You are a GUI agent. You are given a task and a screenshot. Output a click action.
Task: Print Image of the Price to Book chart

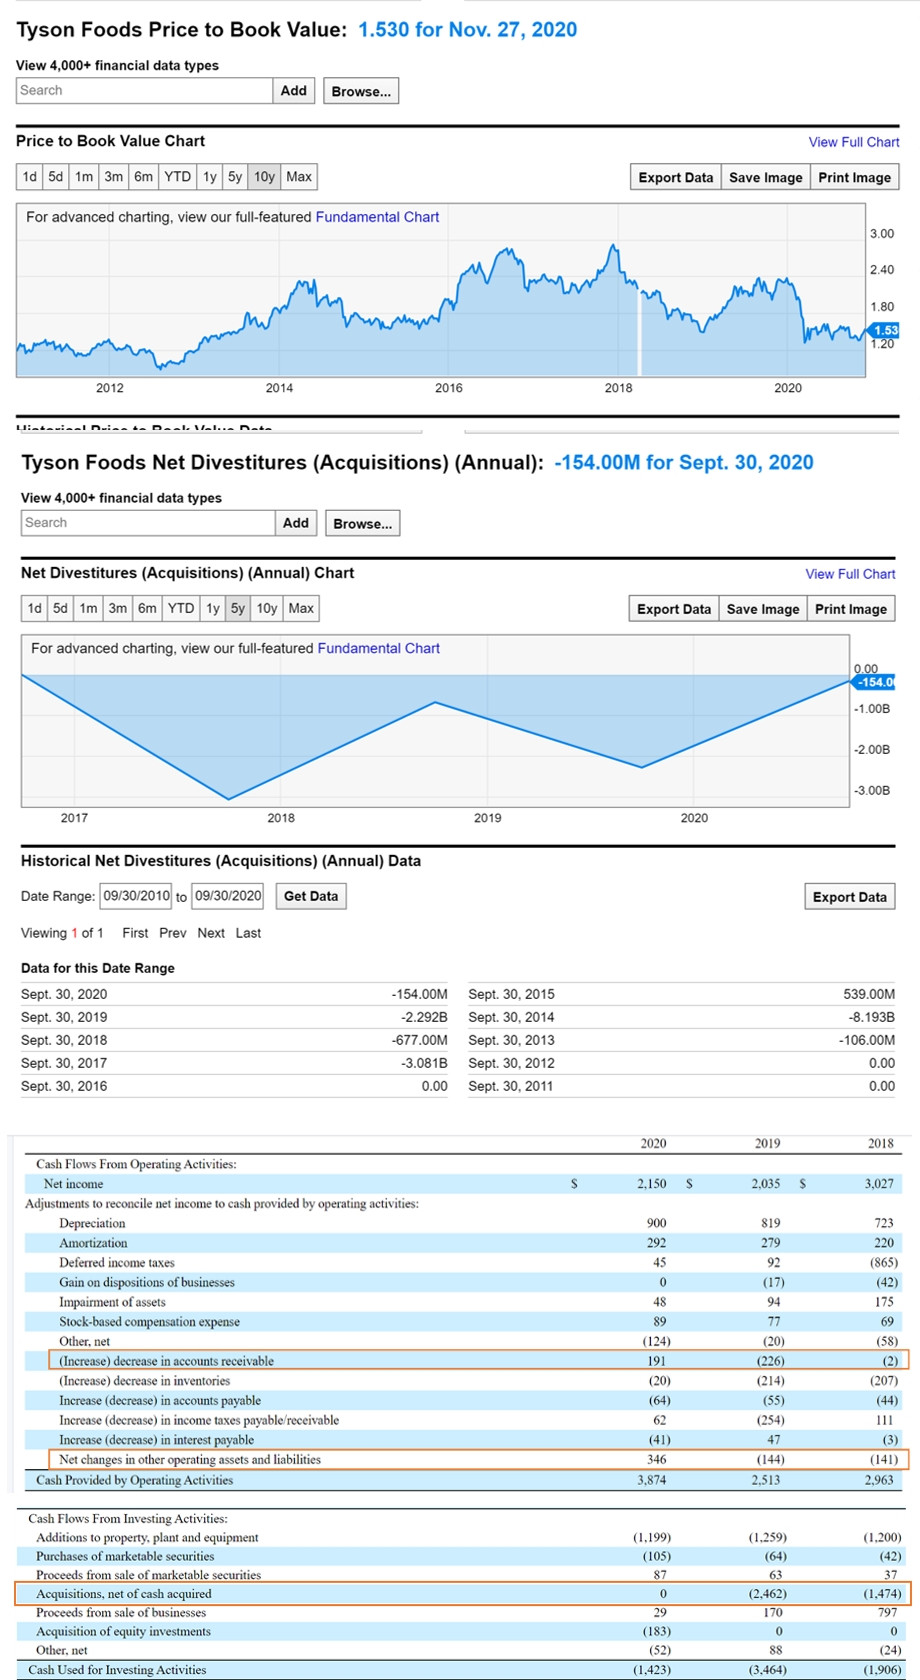(x=854, y=177)
